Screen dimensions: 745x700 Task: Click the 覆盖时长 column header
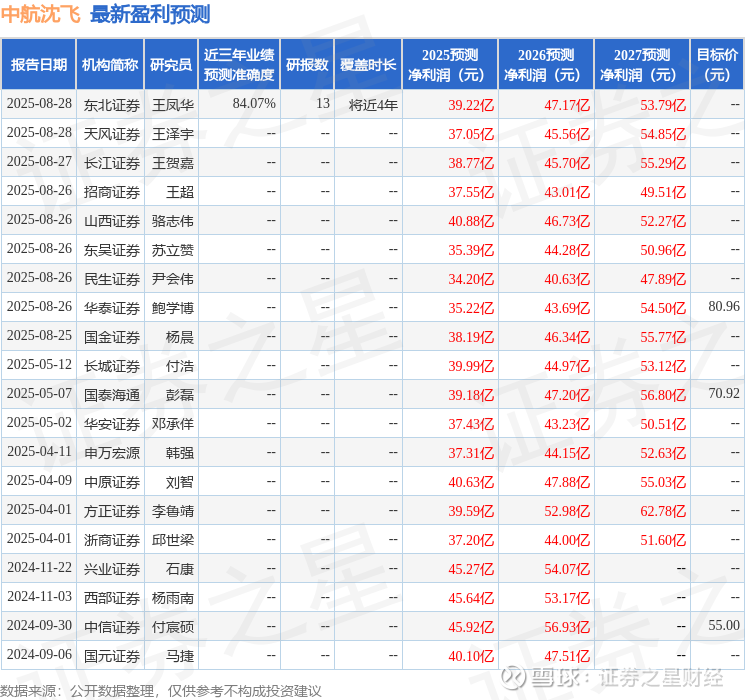coord(368,65)
